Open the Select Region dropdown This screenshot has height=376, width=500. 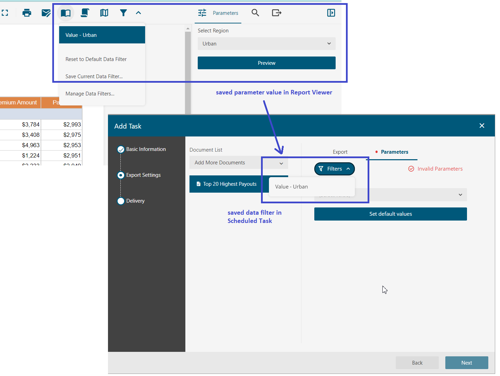pyautogui.click(x=267, y=44)
